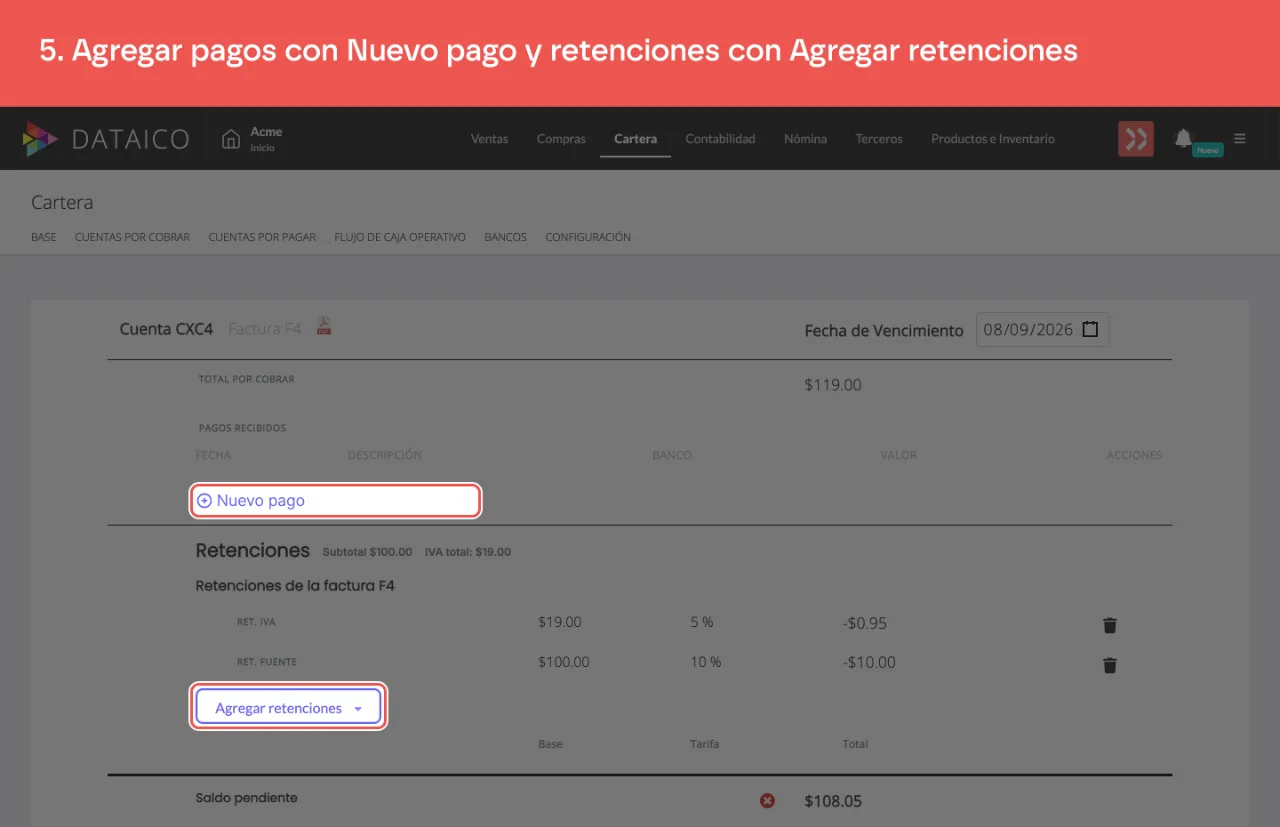Click the RET. FUENTE base $100.00
The width and height of the screenshot is (1280, 827).
564,662
